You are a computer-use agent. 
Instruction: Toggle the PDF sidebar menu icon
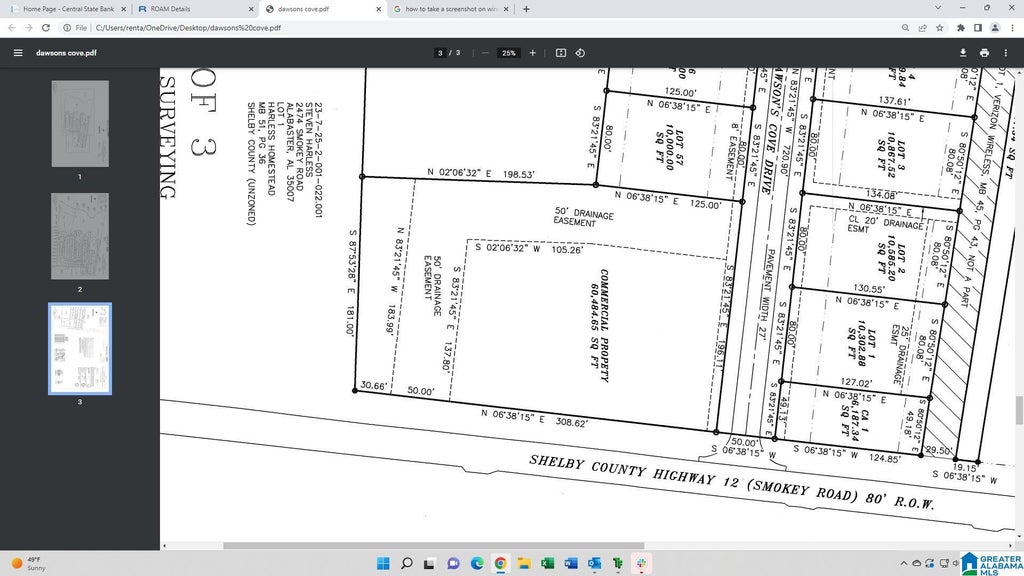(18, 53)
